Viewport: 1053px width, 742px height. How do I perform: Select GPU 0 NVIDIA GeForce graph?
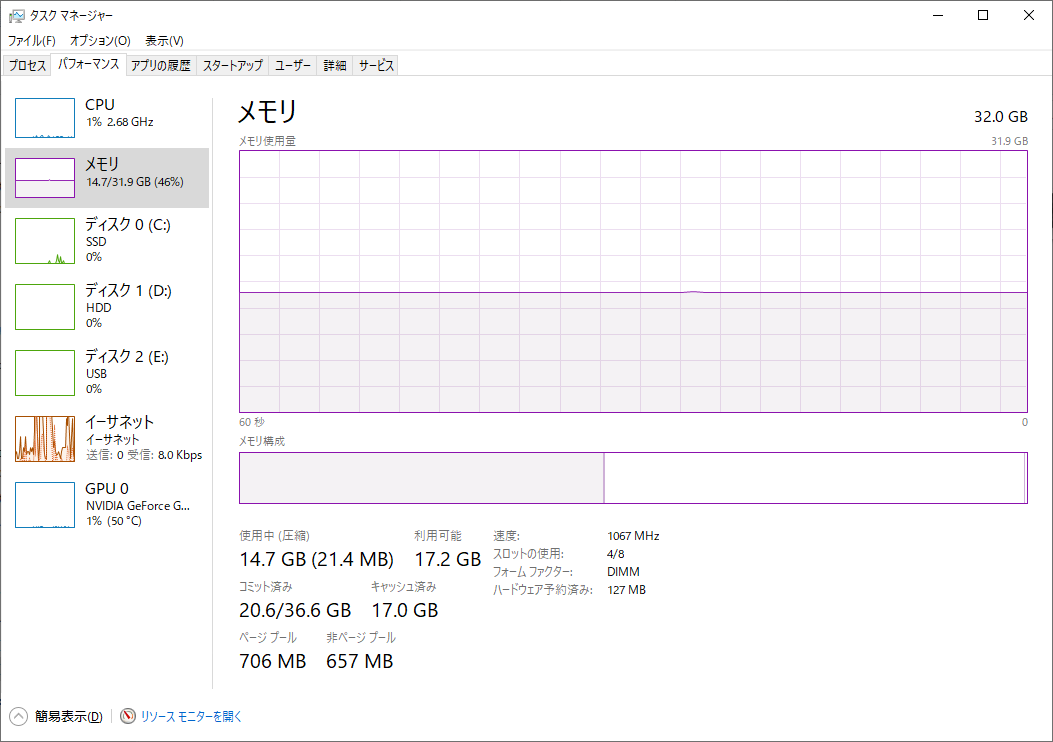(45, 505)
